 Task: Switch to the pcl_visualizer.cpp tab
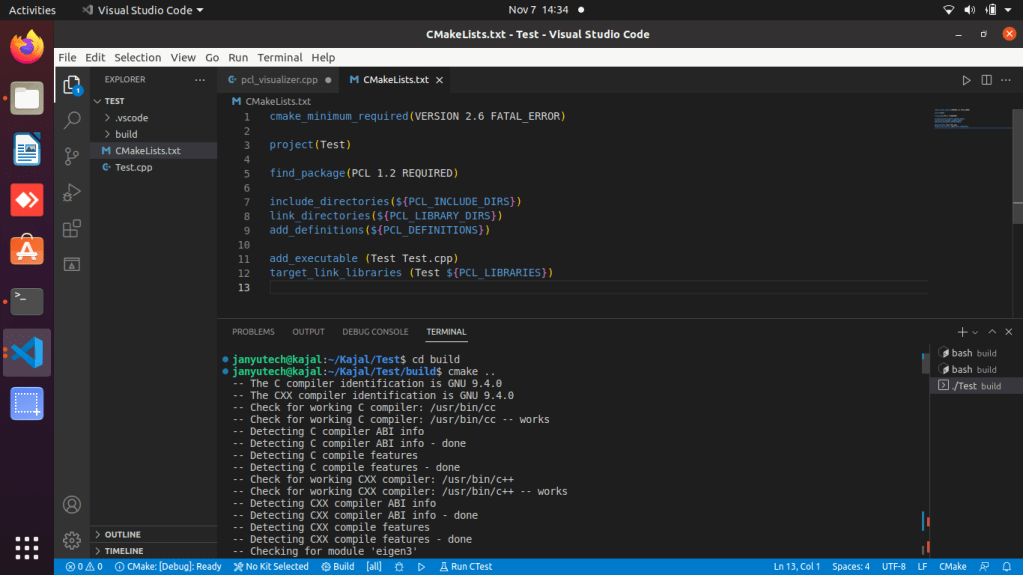278,80
